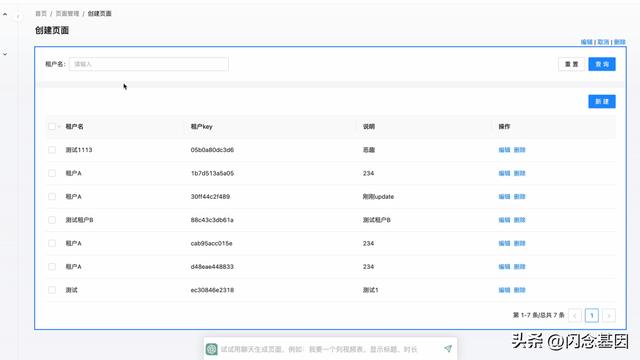Go to the next page of results
Screen dimensions: 640x360
tap(609, 316)
